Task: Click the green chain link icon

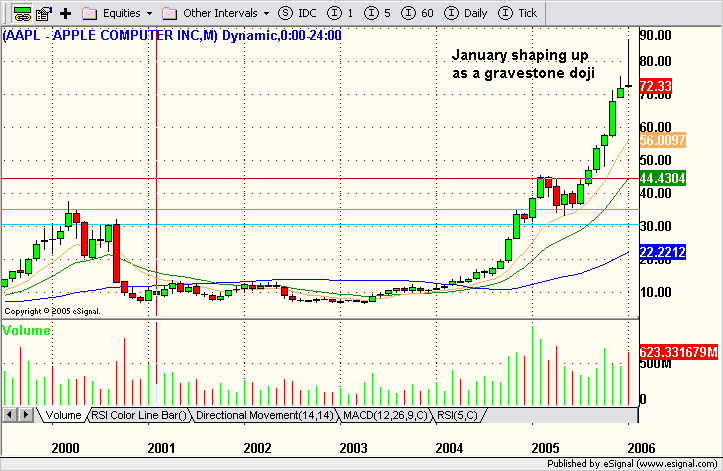Action: 22,14
